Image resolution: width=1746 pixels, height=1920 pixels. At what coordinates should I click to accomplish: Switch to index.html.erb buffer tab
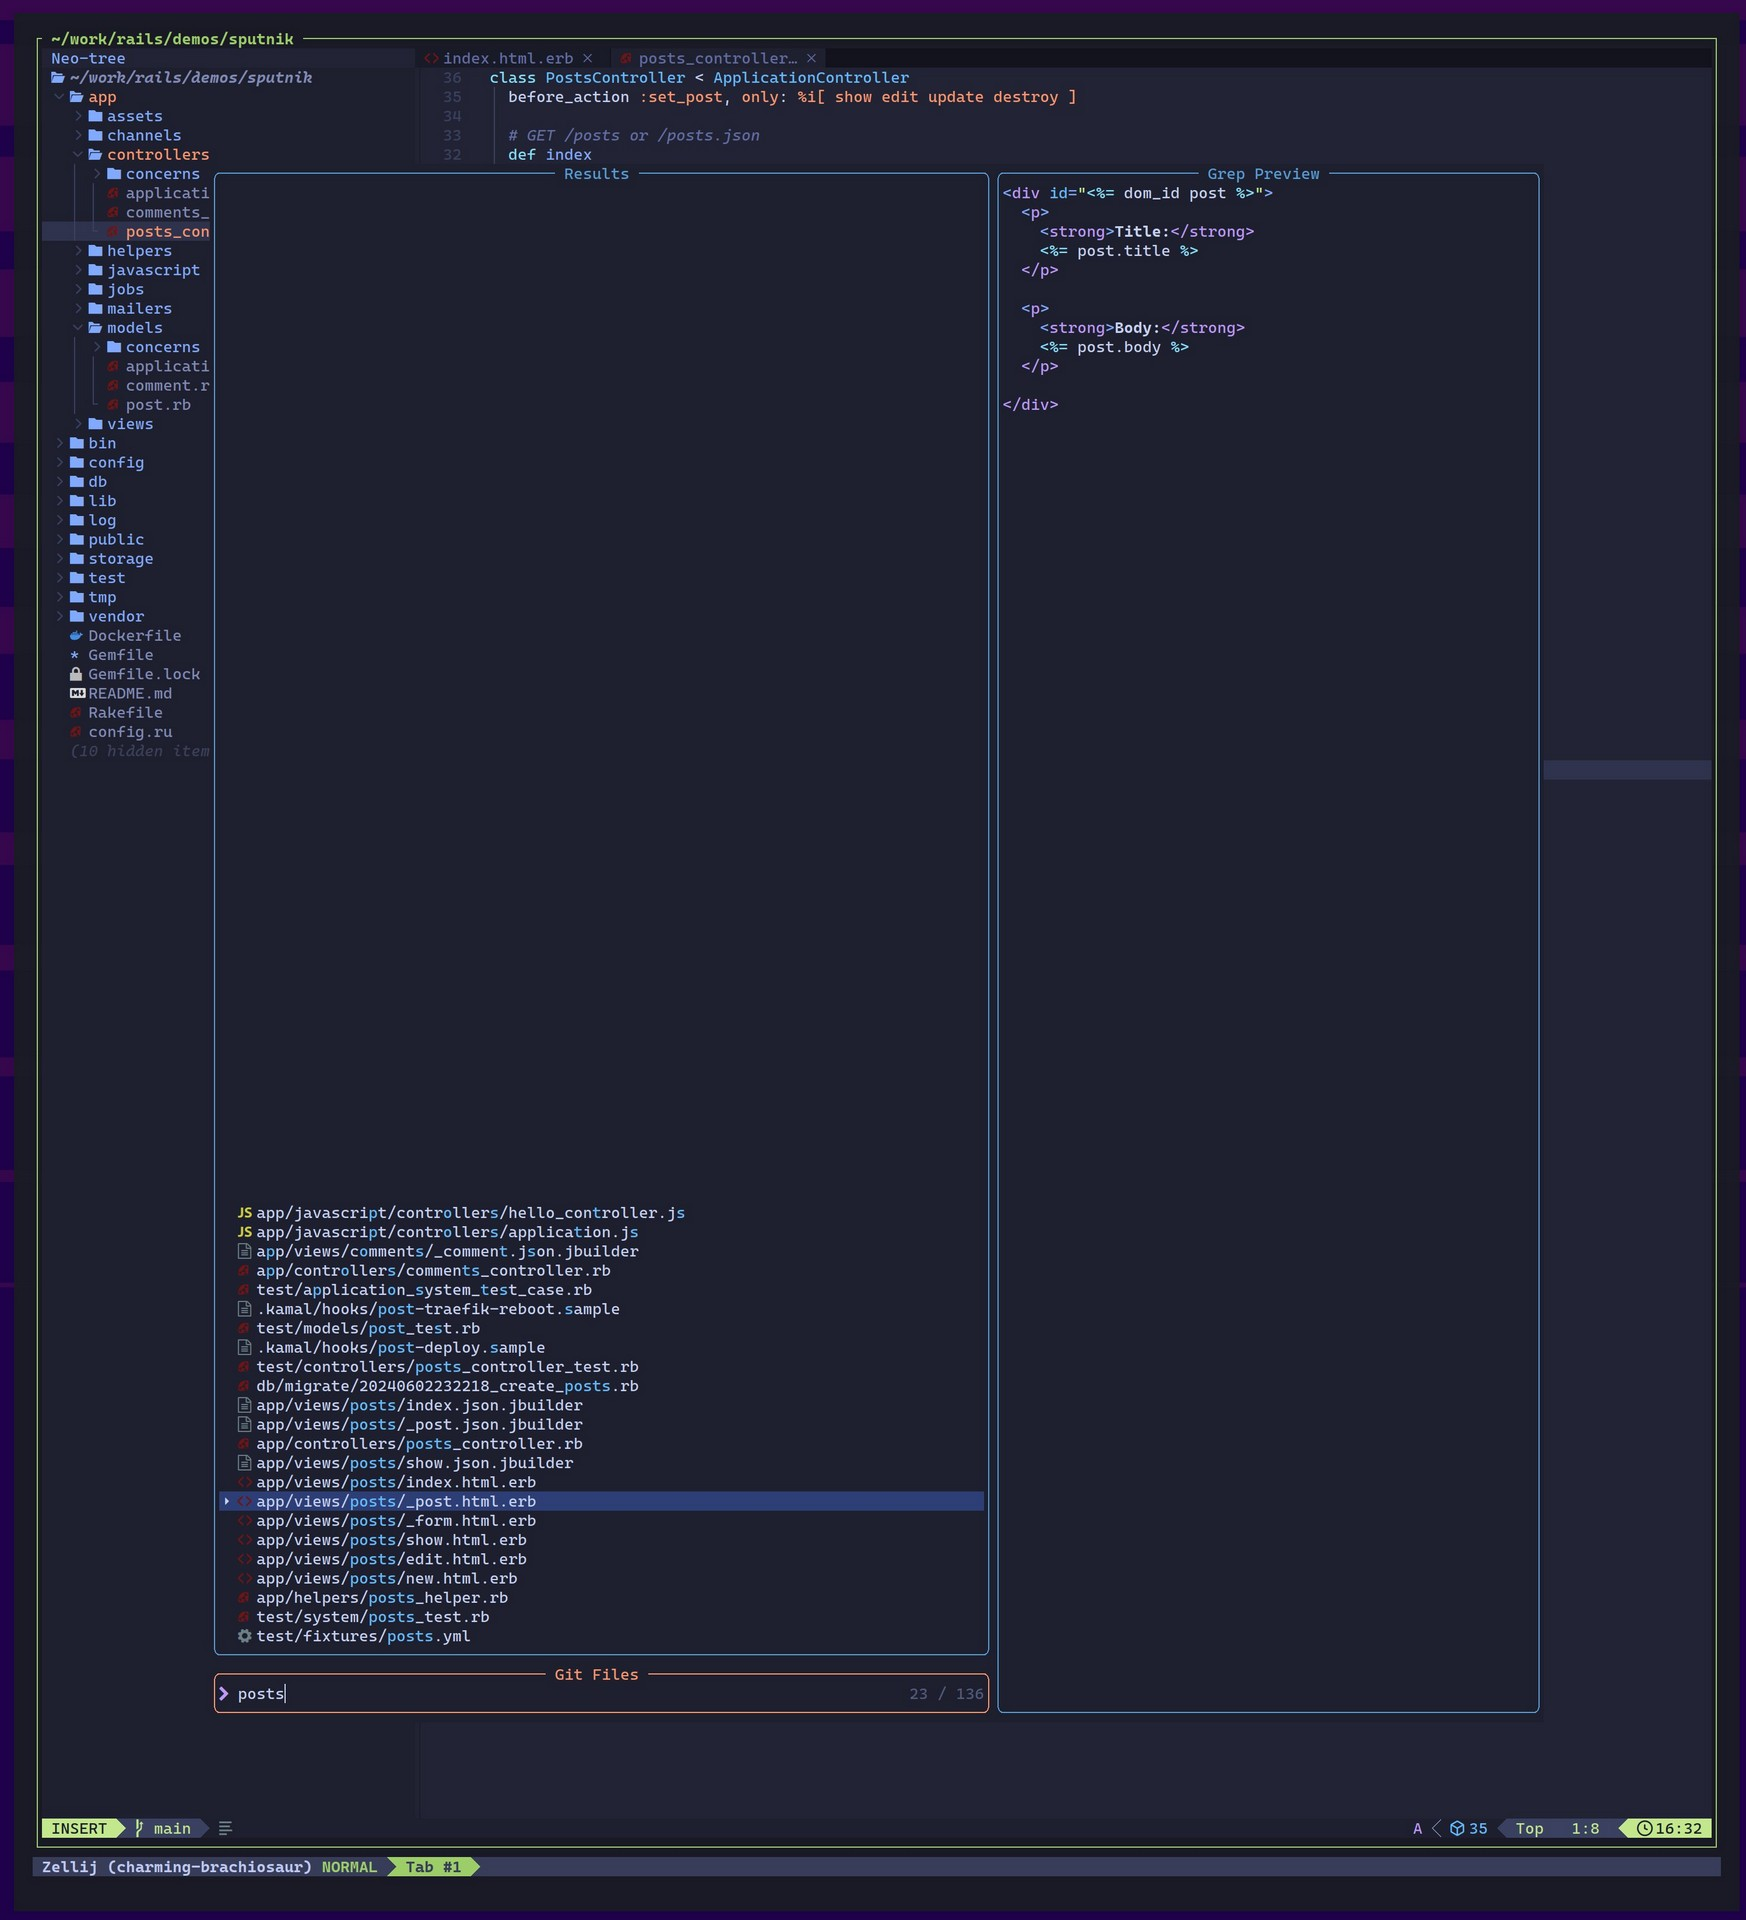[507, 59]
